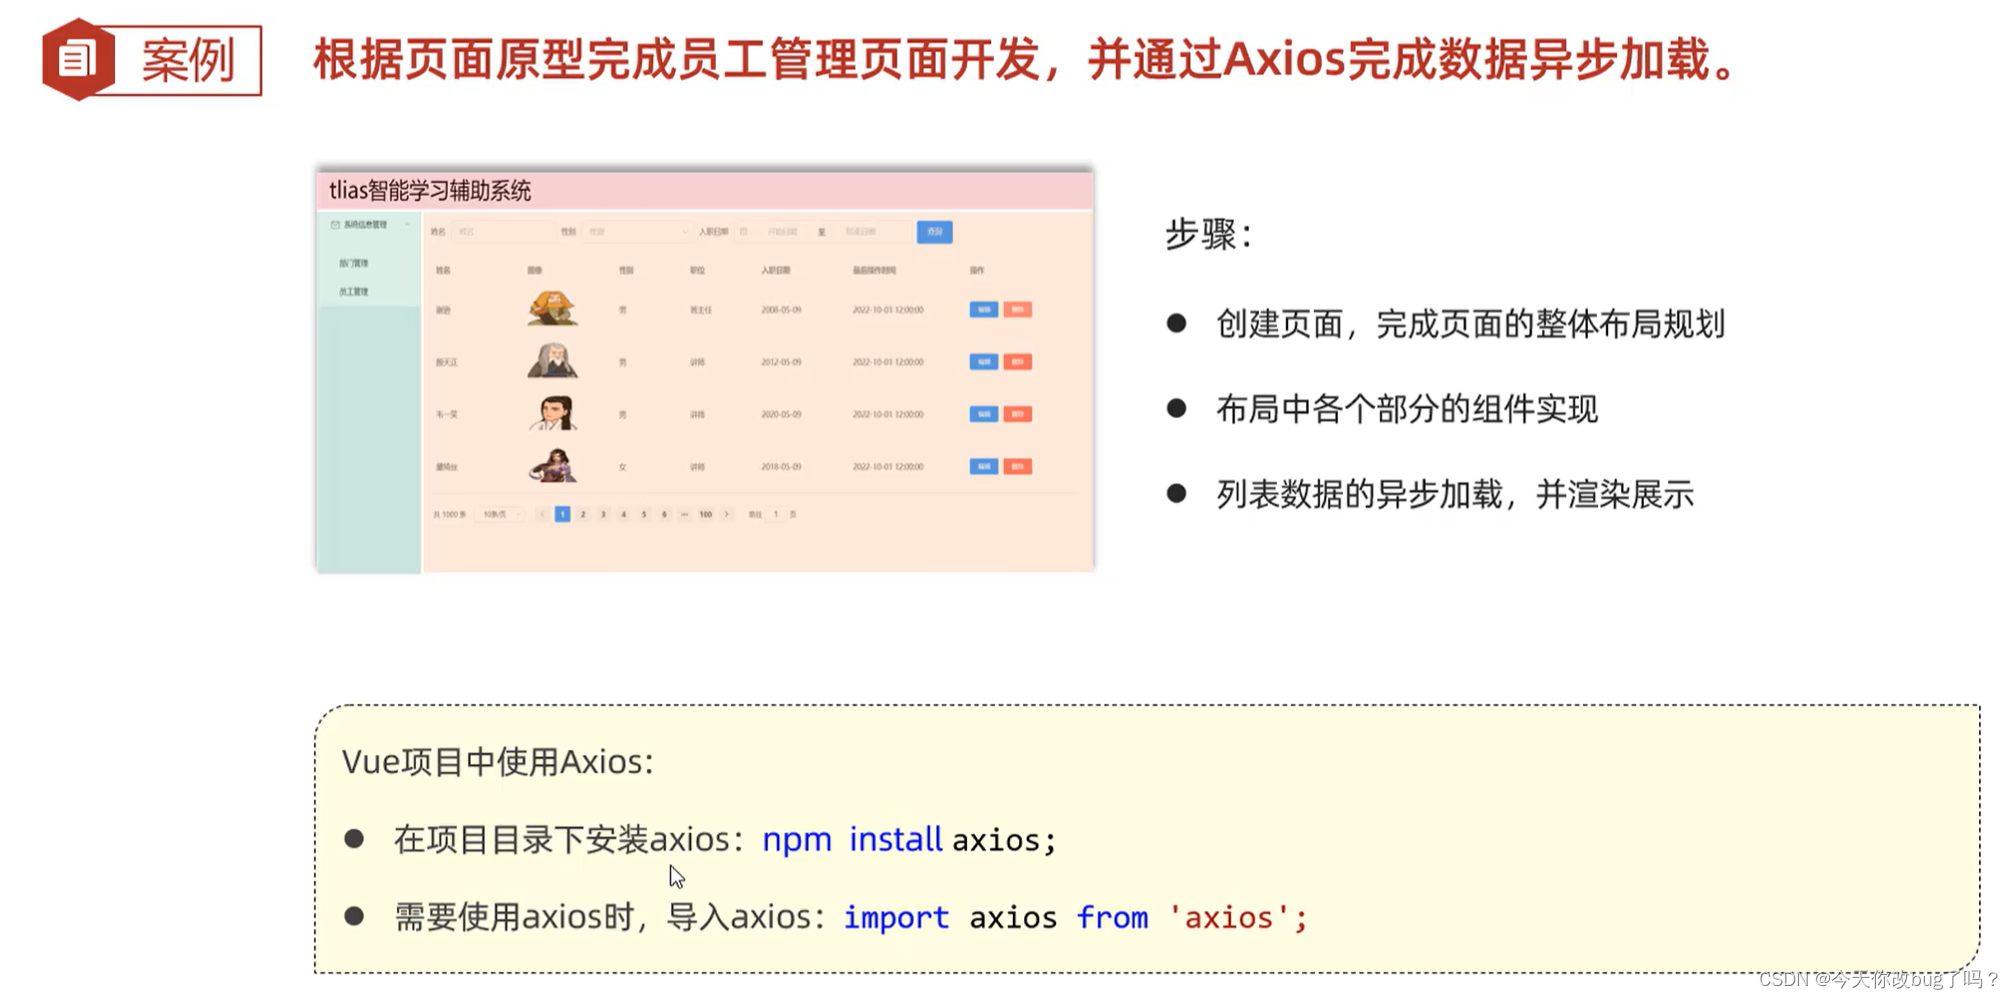Image resolution: width=2013 pixels, height=999 pixels.
Task: Click the 2020-05-09 date cell
Action: tap(781, 414)
